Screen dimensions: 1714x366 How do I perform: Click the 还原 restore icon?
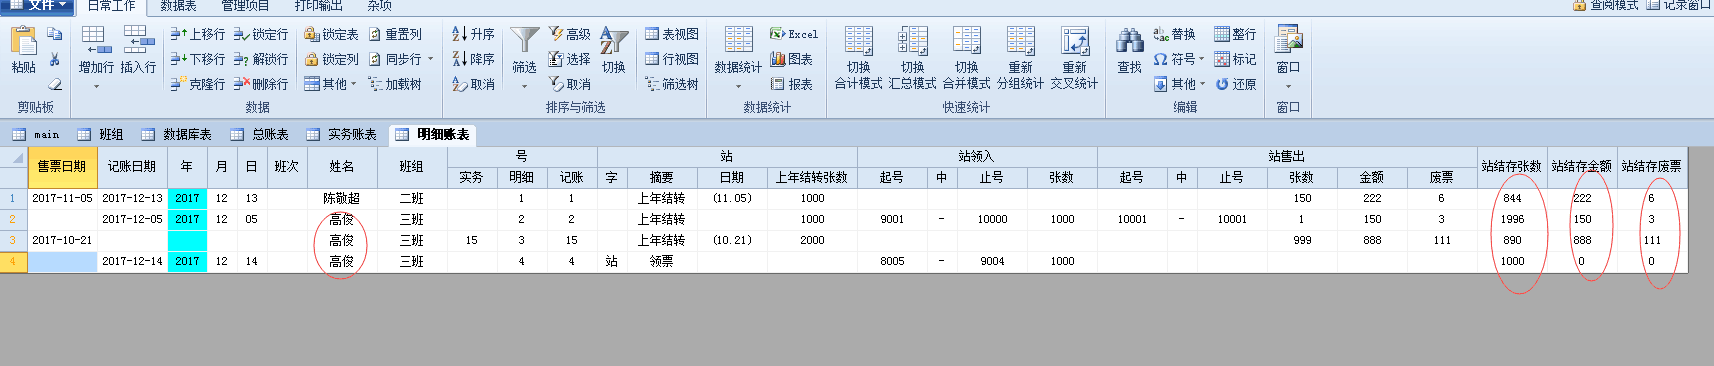[1236, 84]
